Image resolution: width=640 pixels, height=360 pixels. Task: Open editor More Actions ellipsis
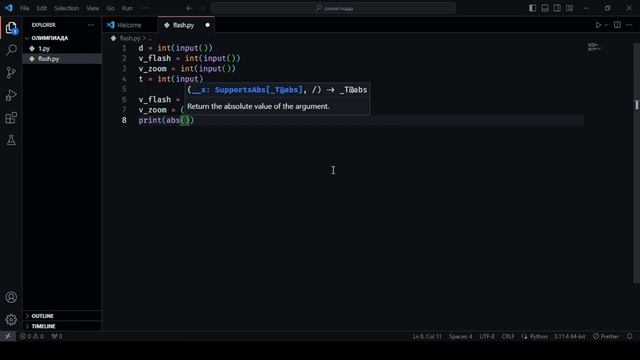[x=629, y=25]
